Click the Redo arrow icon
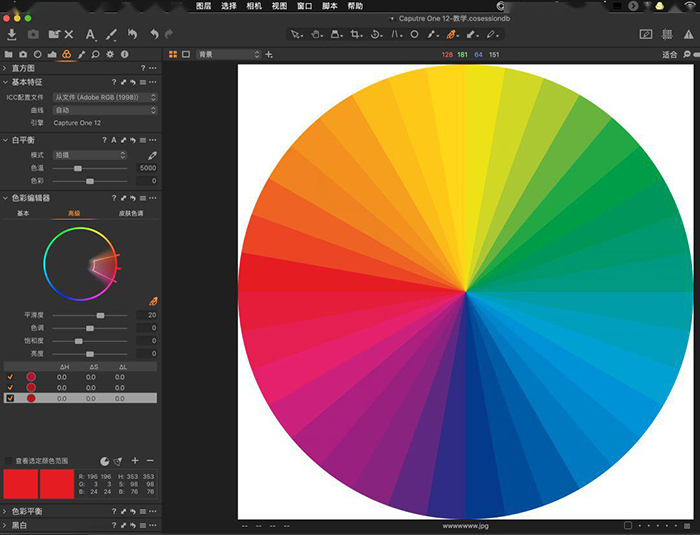The height and width of the screenshot is (535, 700). tap(169, 34)
